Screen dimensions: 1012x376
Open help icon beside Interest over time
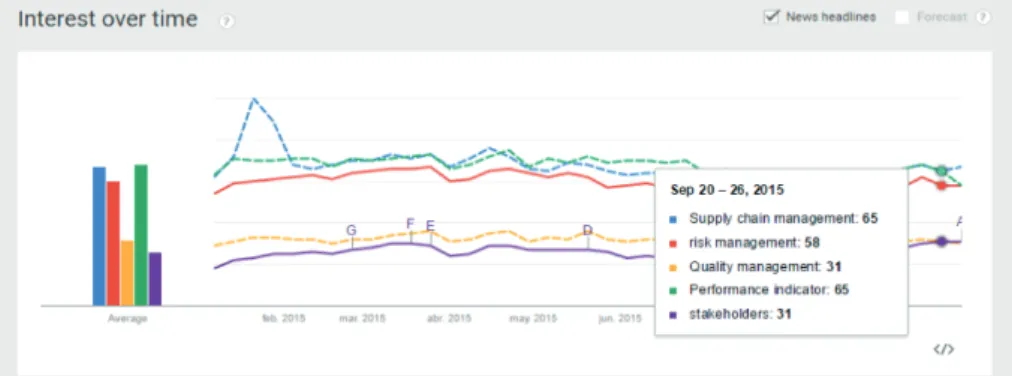tap(227, 21)
